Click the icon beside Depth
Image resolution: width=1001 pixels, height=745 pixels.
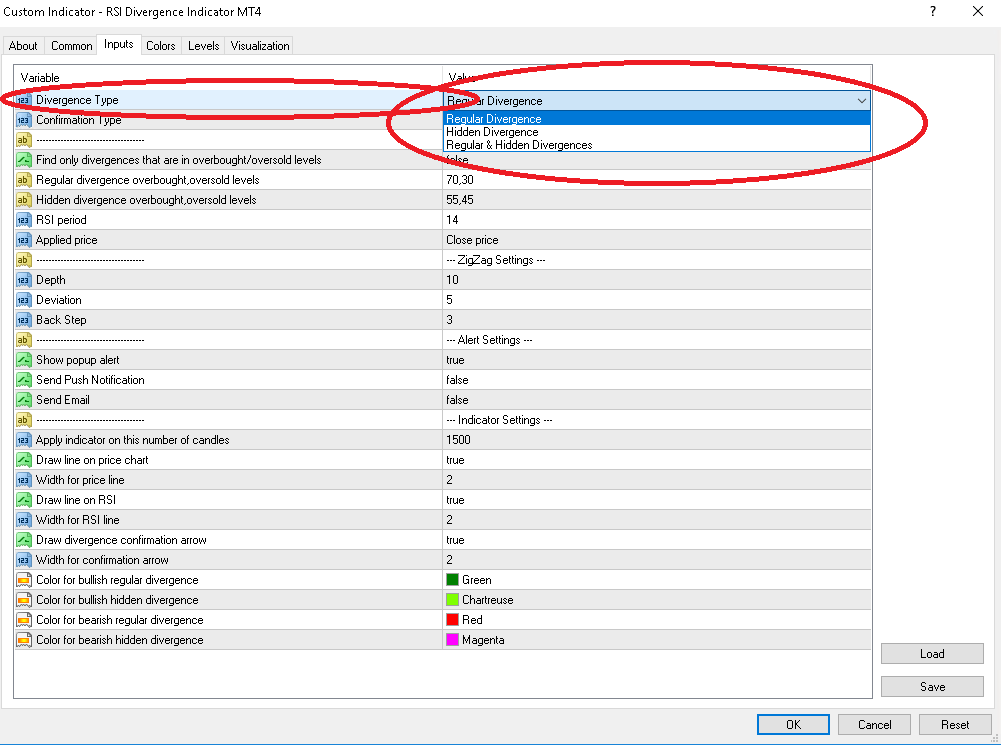24,280
